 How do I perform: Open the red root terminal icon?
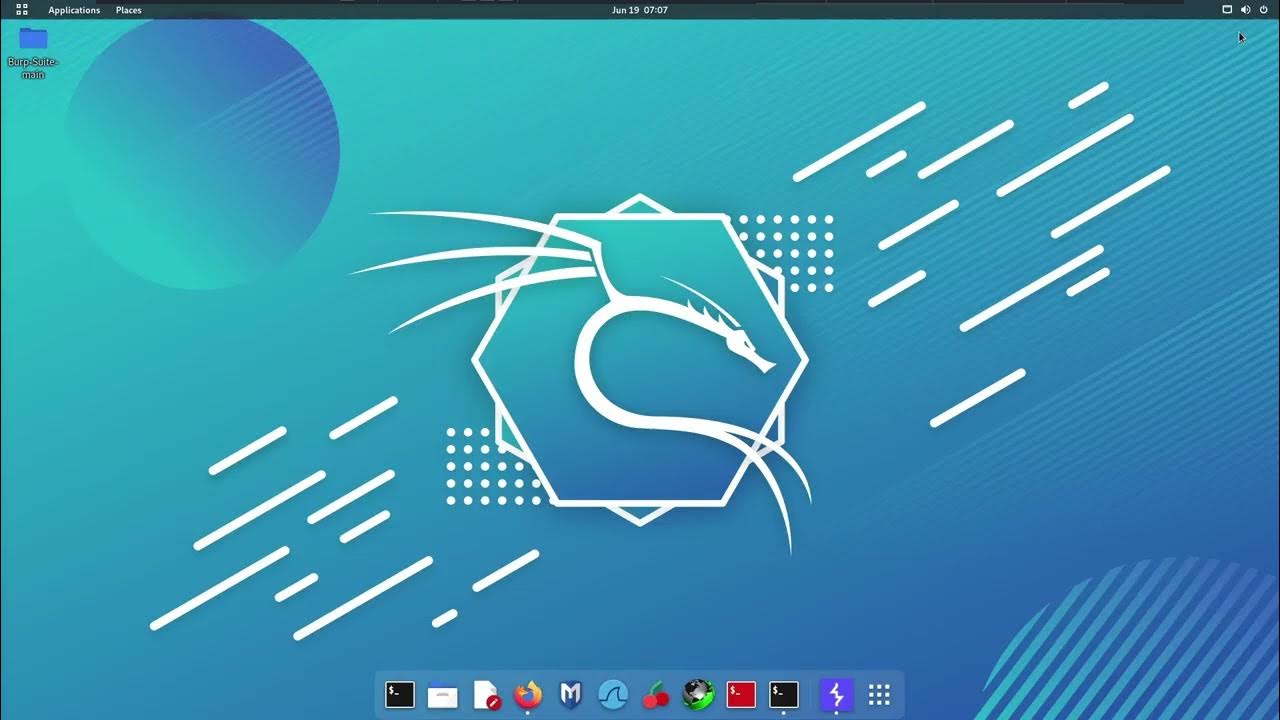tap(741, 694)
